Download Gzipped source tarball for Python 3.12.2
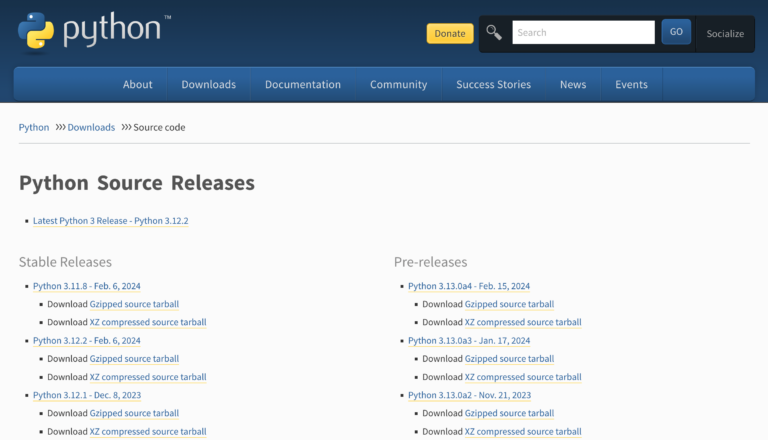 click(134, 359)
